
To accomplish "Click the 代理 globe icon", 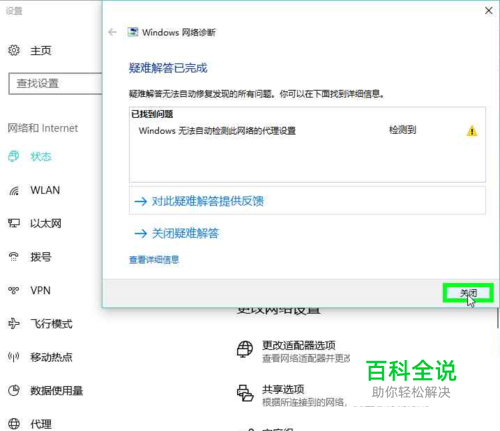I will click(14, 424).
